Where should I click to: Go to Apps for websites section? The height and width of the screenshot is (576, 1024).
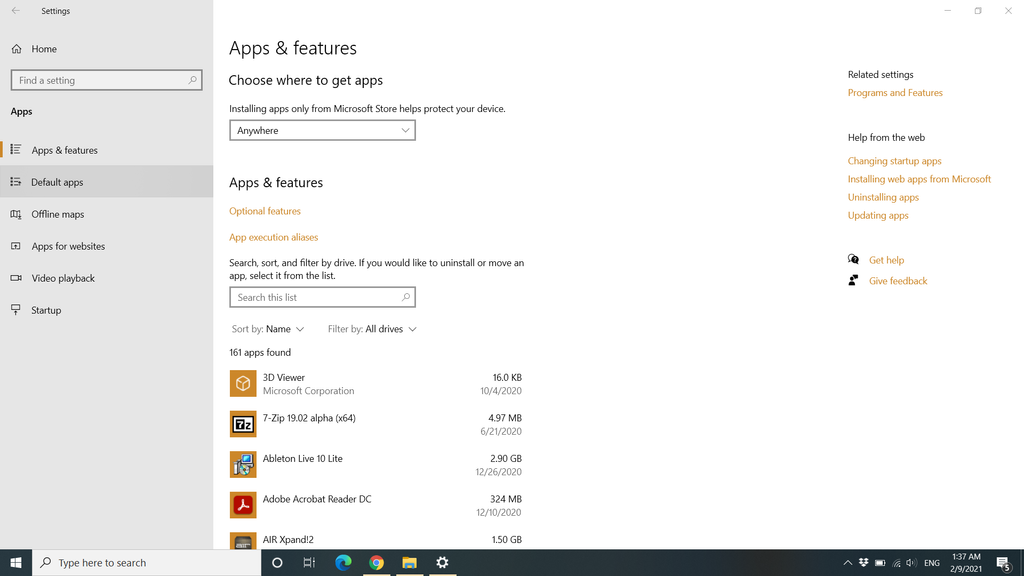tap(66, 246)
